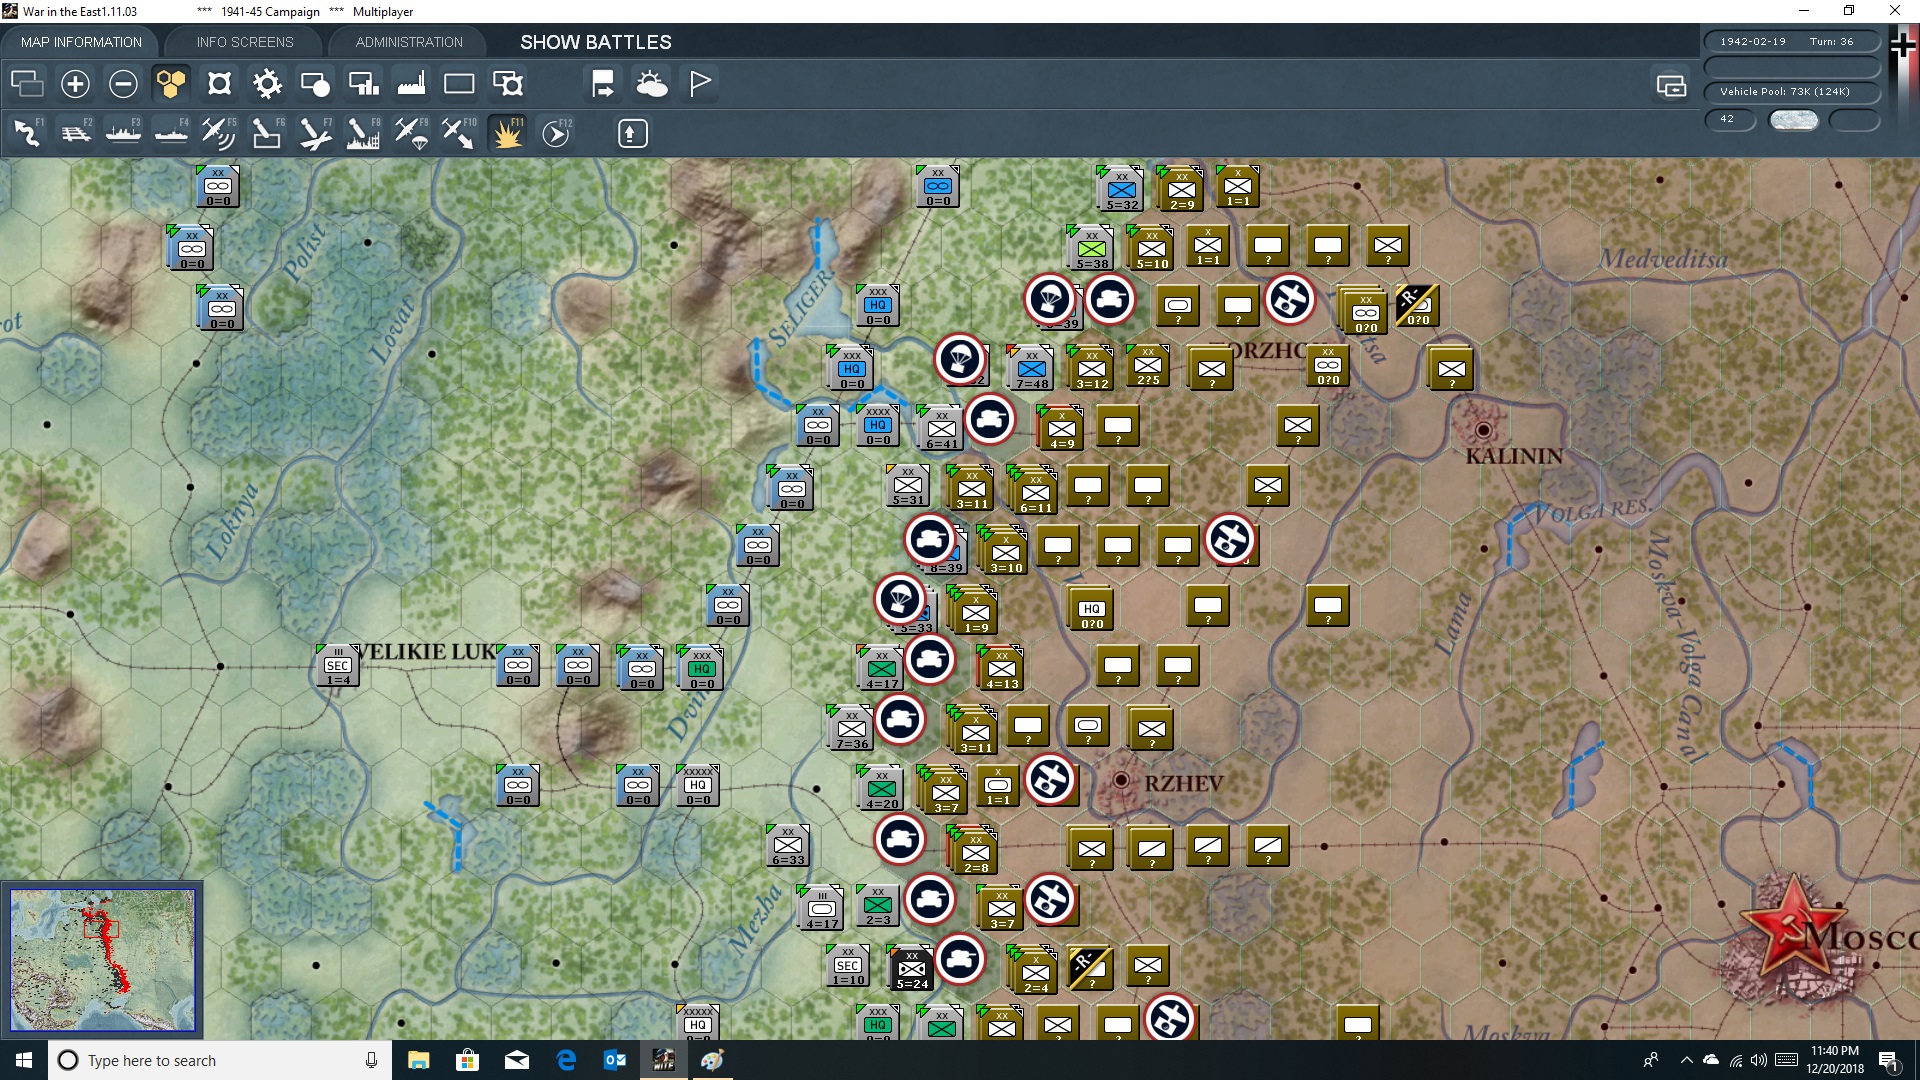Select the F8 bomb city mode

click(363, 133)
